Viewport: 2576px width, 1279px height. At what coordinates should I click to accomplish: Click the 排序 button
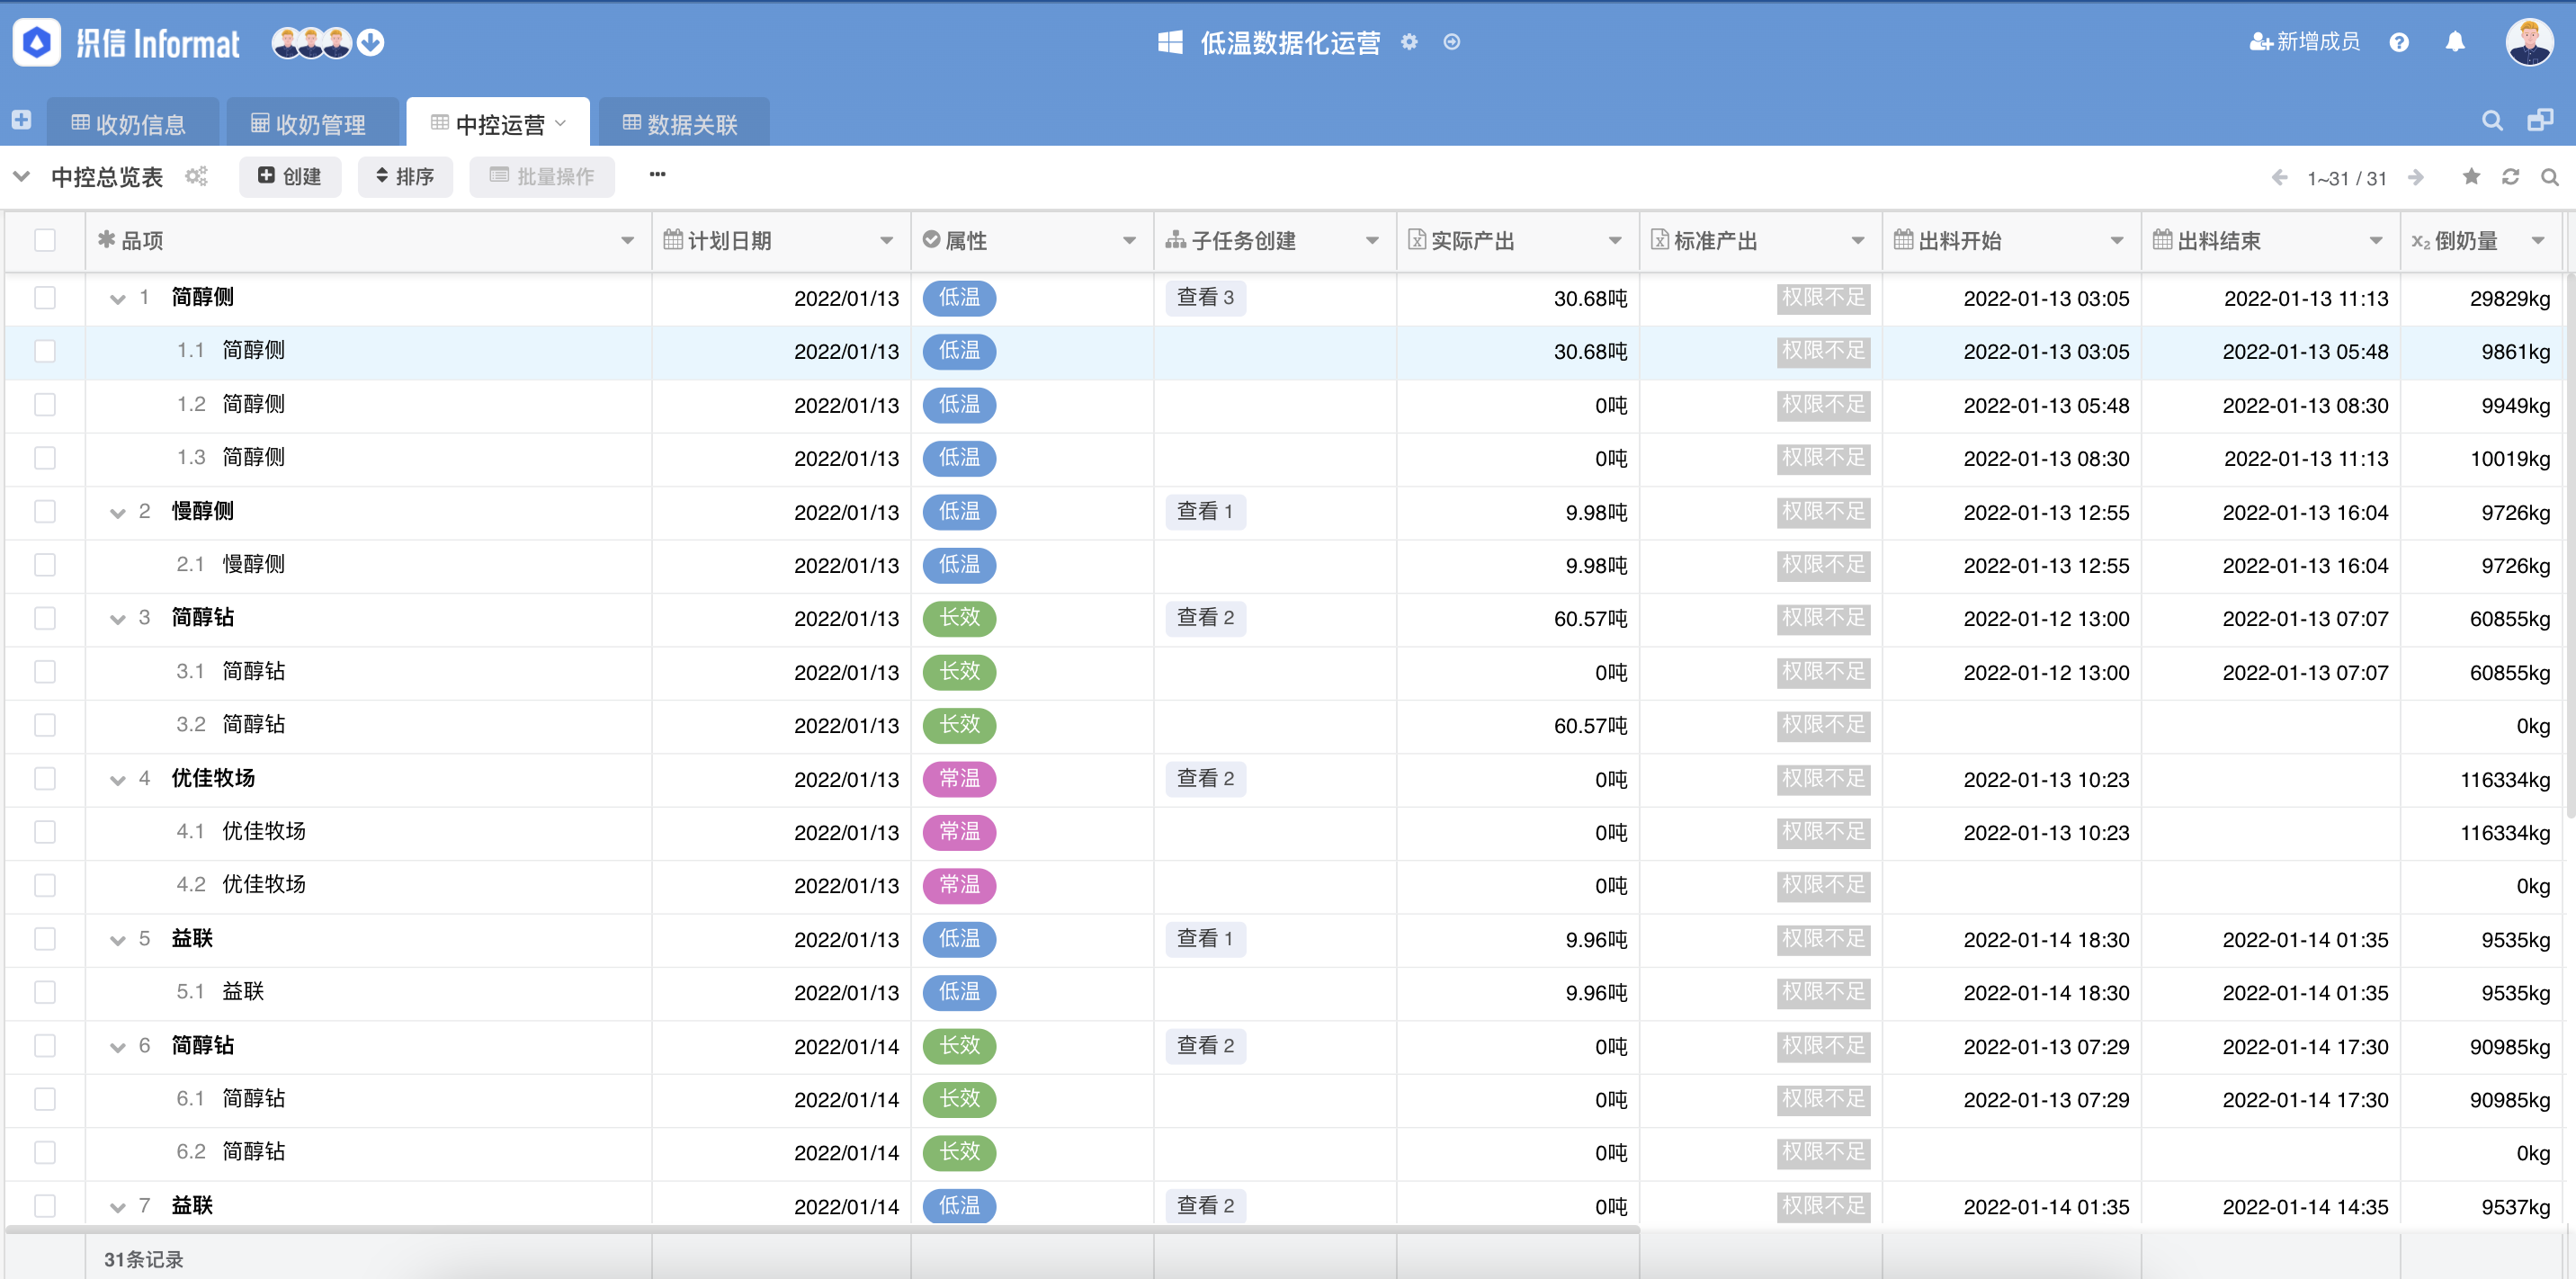click(x=405, y=177)
